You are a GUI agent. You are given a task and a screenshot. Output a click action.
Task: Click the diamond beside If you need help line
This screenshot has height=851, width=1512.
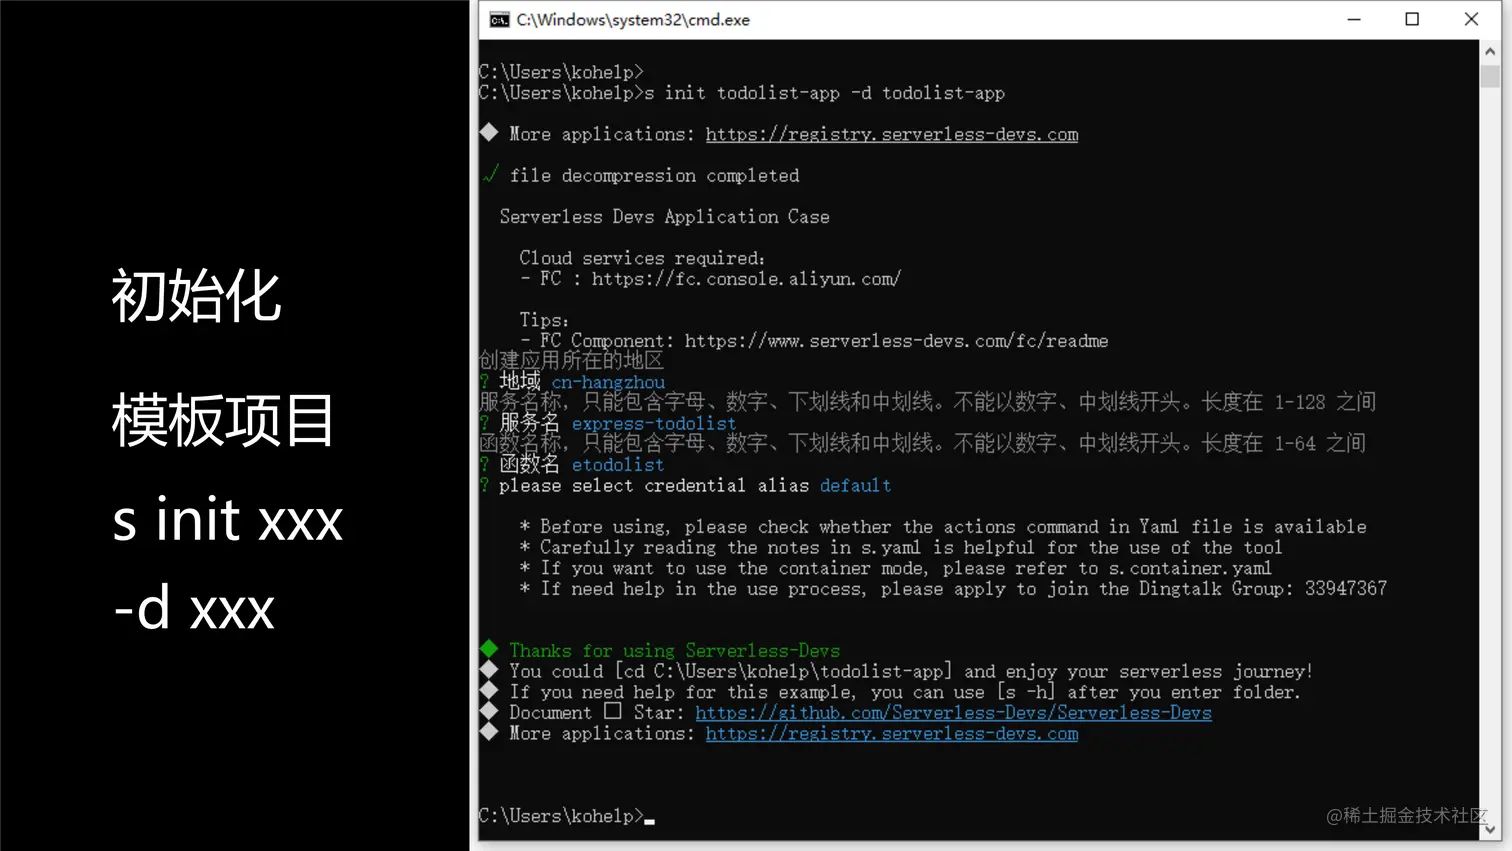488,691
